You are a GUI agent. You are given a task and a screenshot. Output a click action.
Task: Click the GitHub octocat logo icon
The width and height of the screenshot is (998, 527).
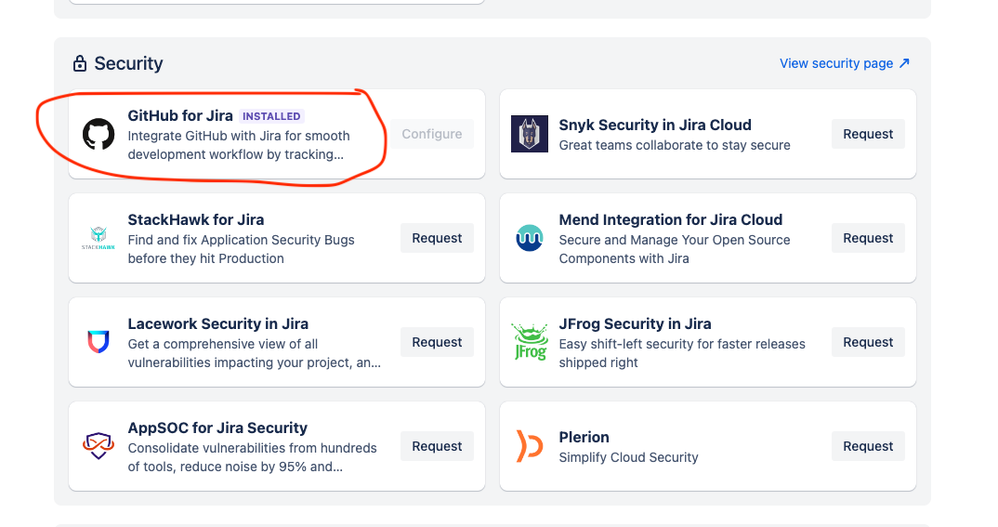coord(99,134)
